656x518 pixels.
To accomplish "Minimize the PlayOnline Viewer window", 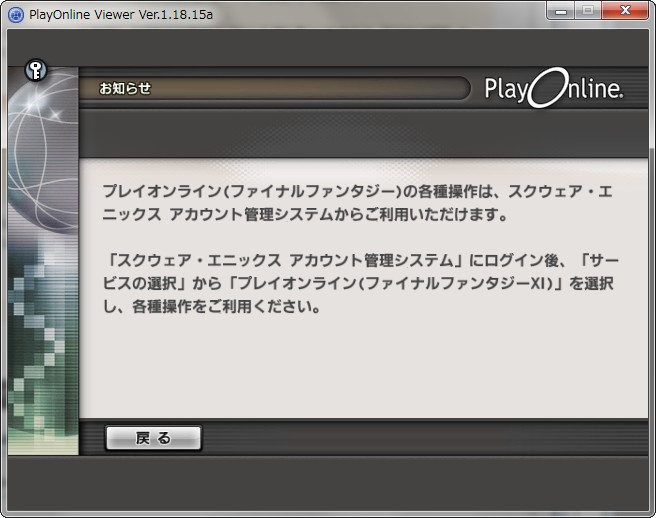I will pyautogui.click(x=561, y=10).
